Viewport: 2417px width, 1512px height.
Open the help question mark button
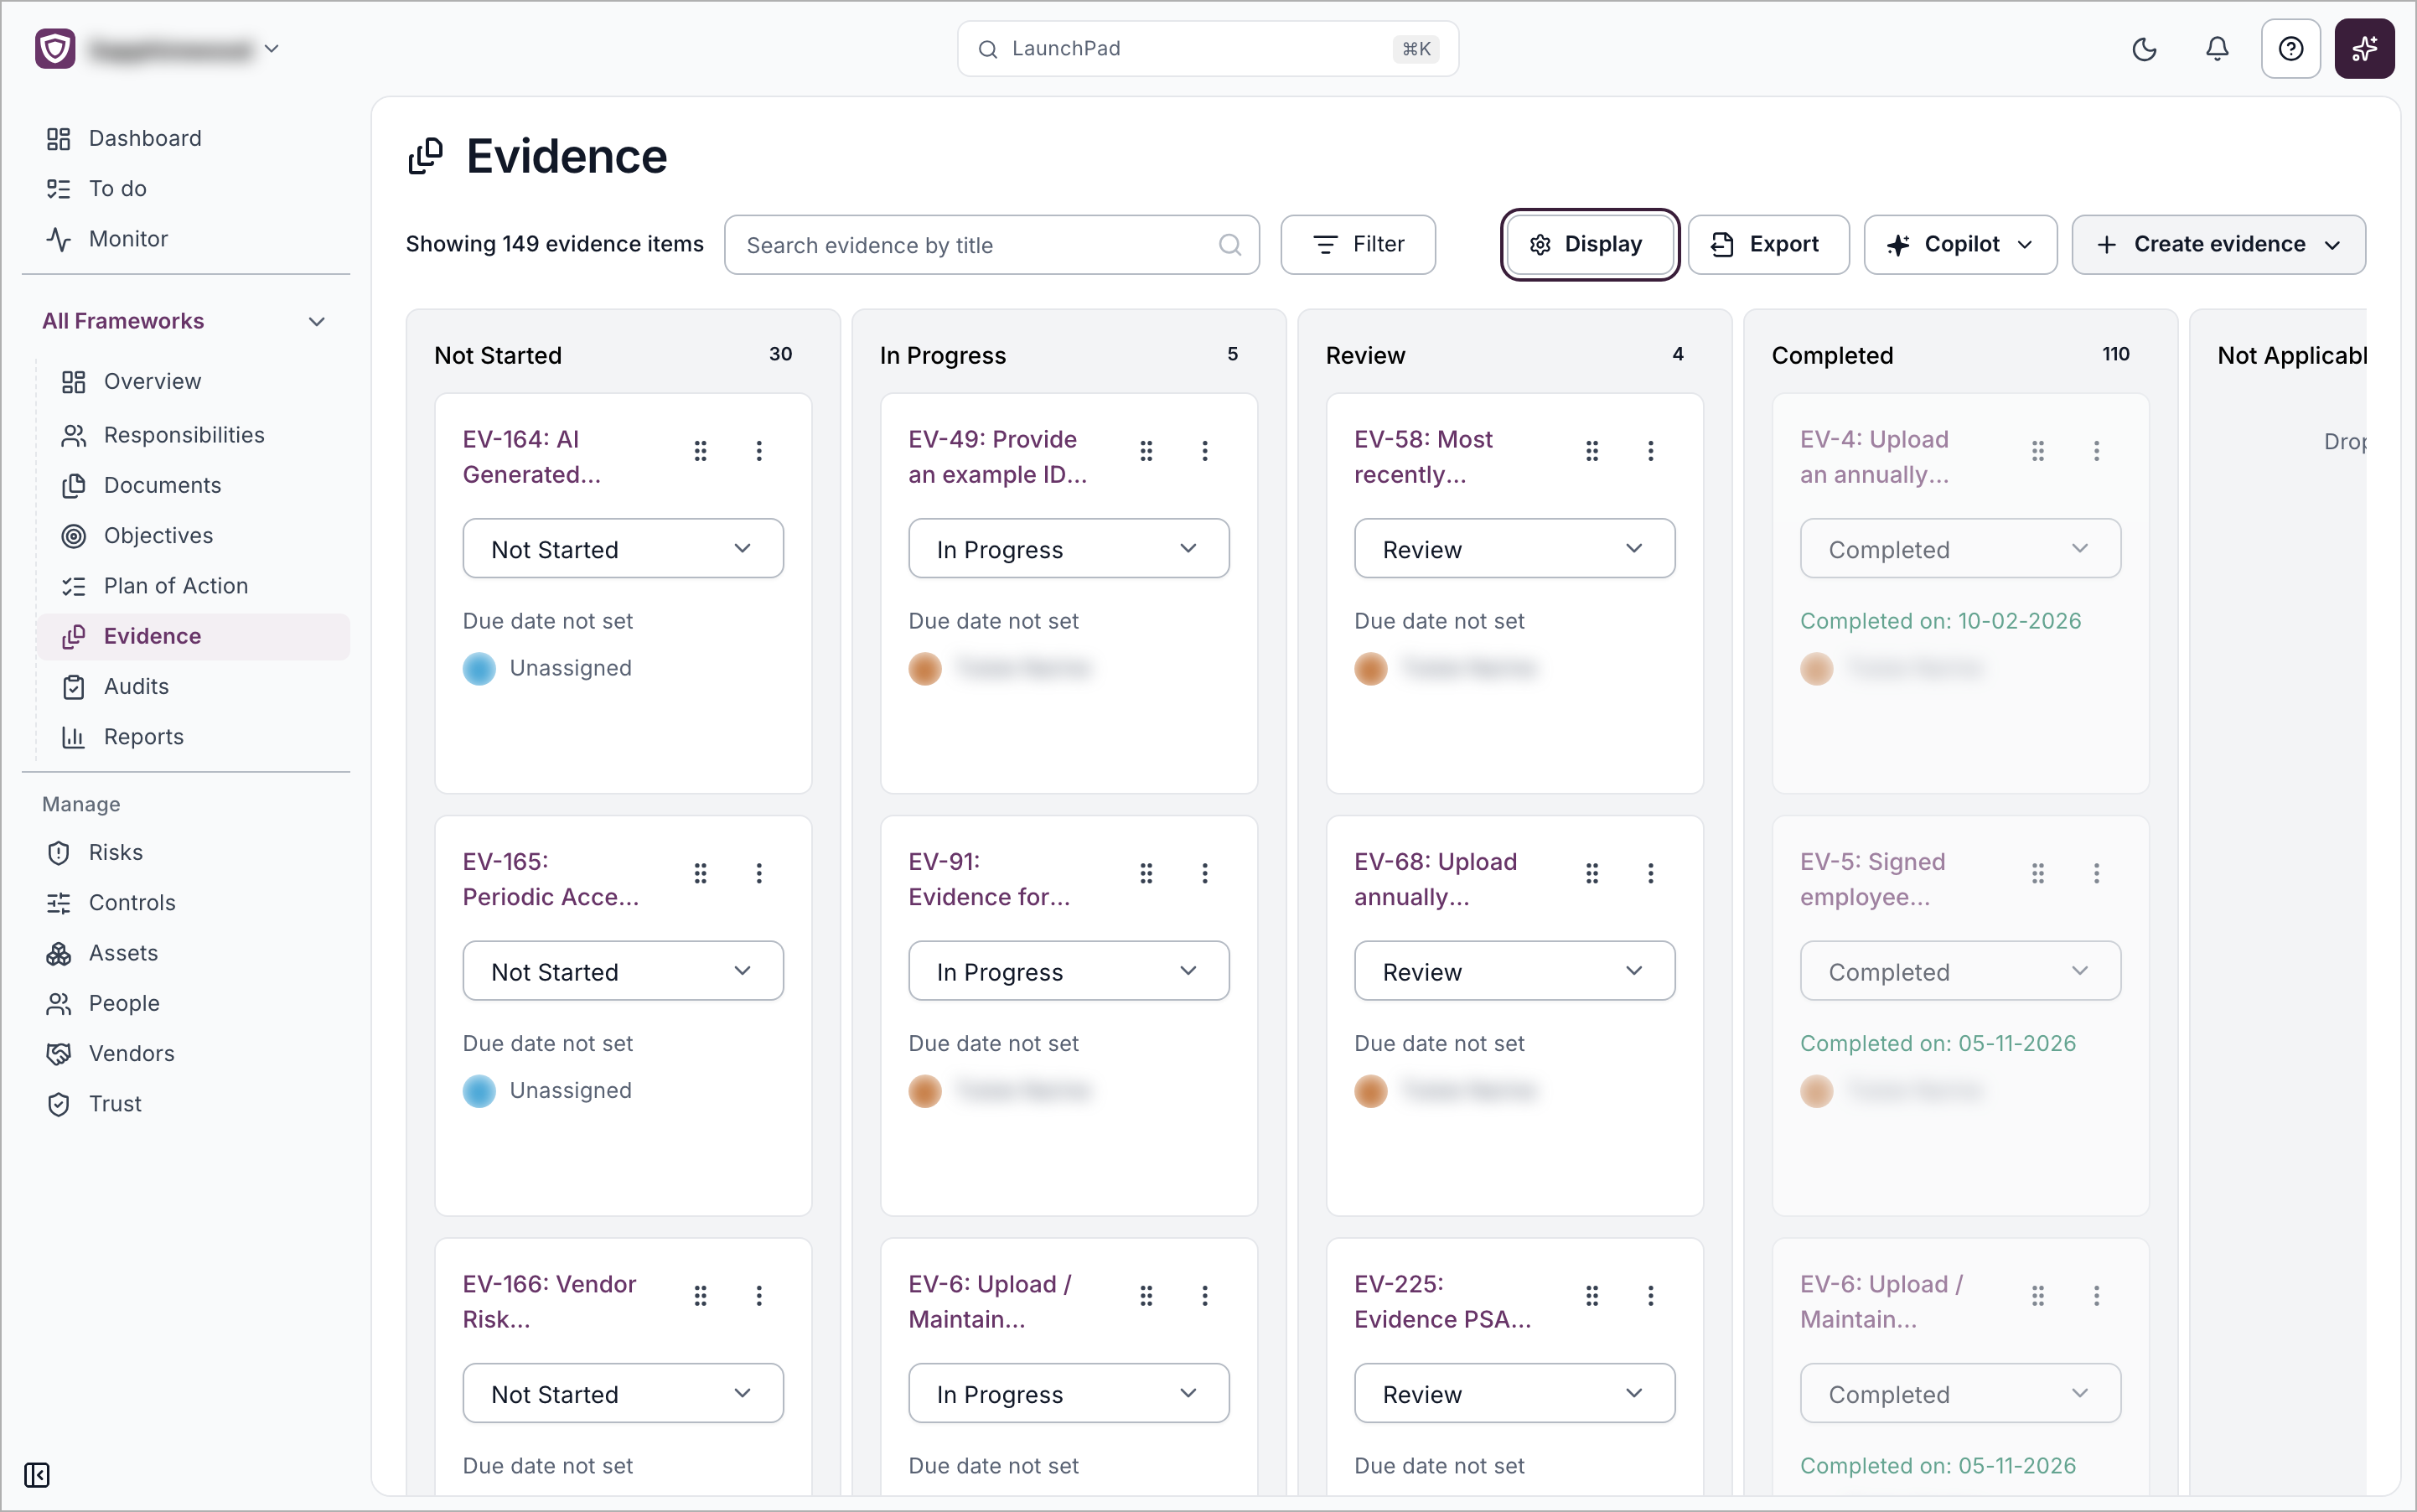[2290, 49]
